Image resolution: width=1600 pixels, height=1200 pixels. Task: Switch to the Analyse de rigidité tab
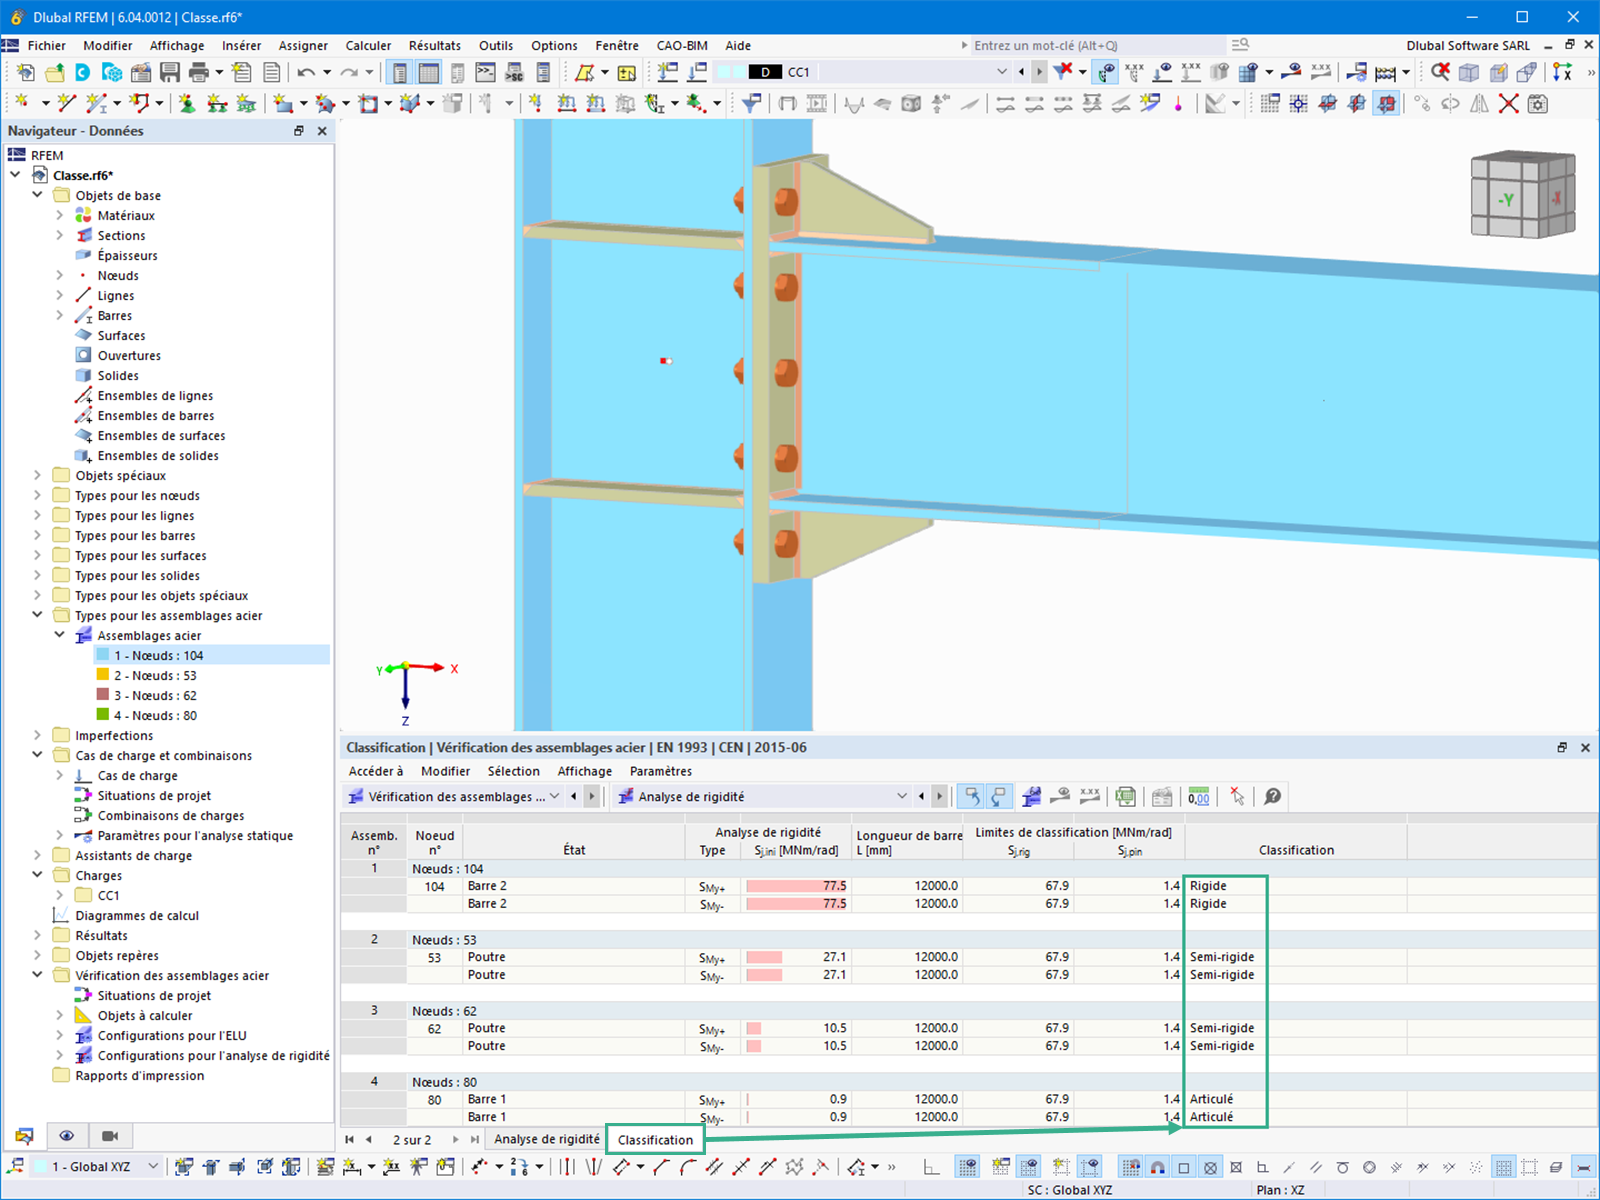[547, 1139]
